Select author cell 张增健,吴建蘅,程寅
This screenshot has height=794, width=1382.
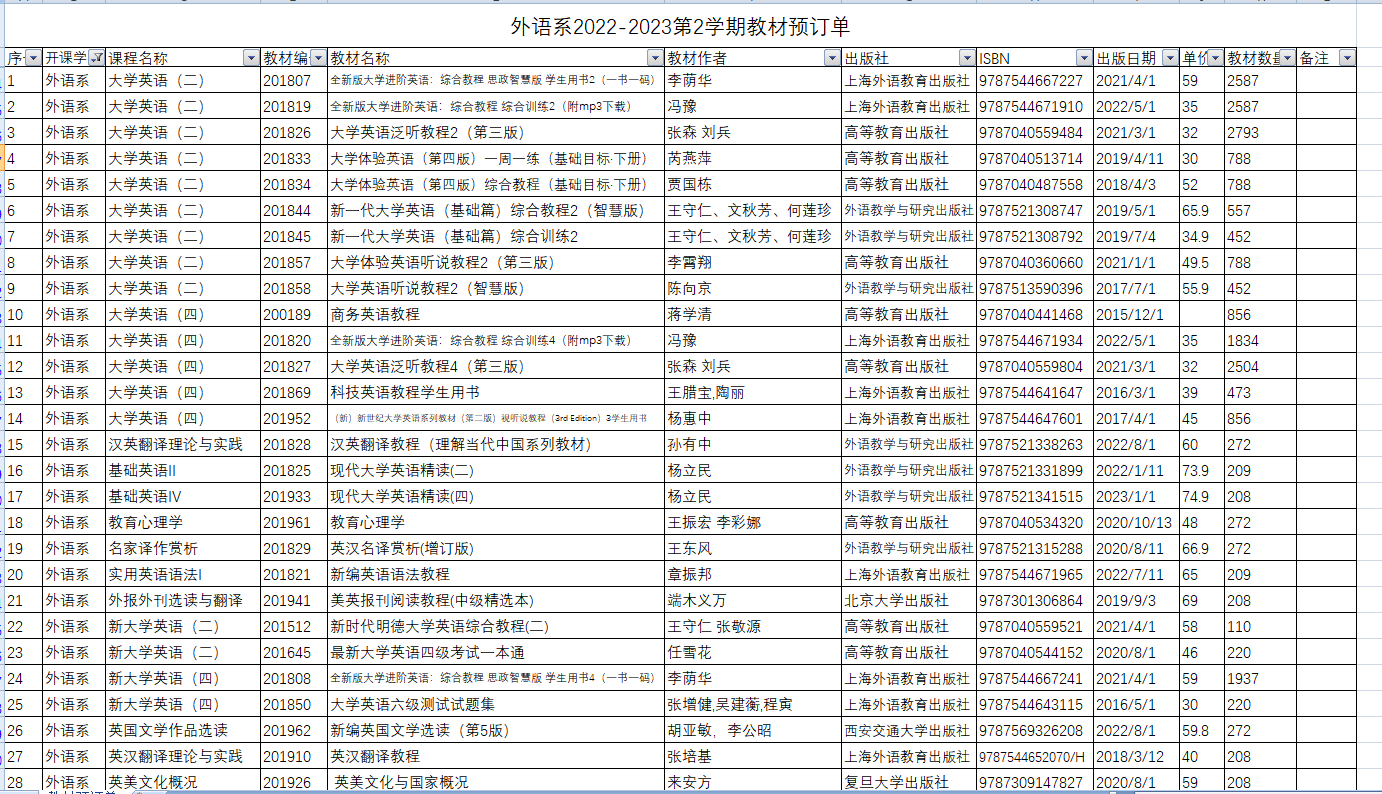coord(753,704)
